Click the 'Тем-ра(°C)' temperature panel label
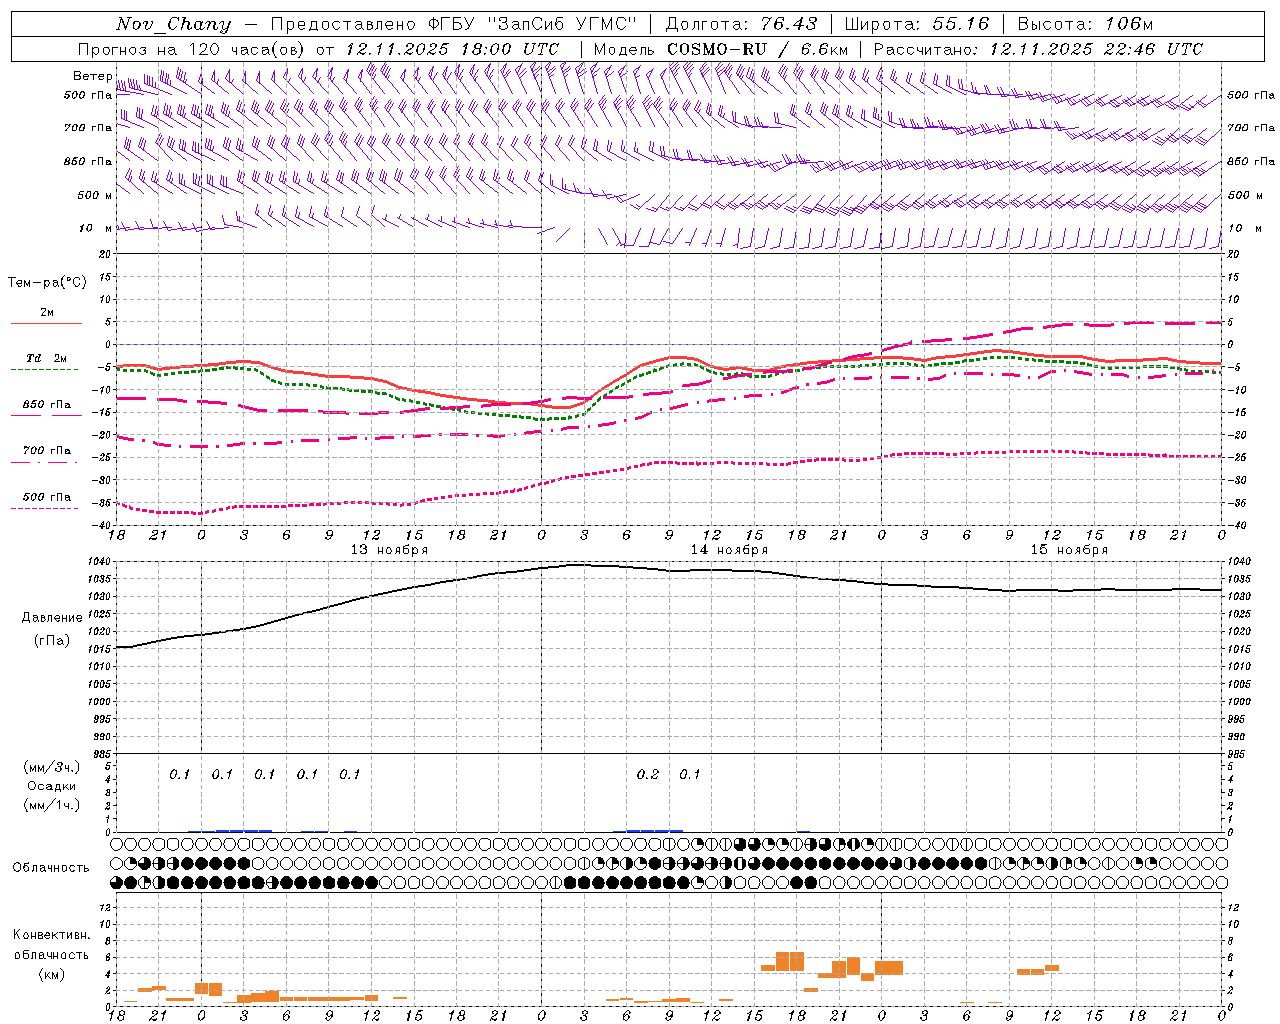 pyautogui.click(x=47, y=283)
